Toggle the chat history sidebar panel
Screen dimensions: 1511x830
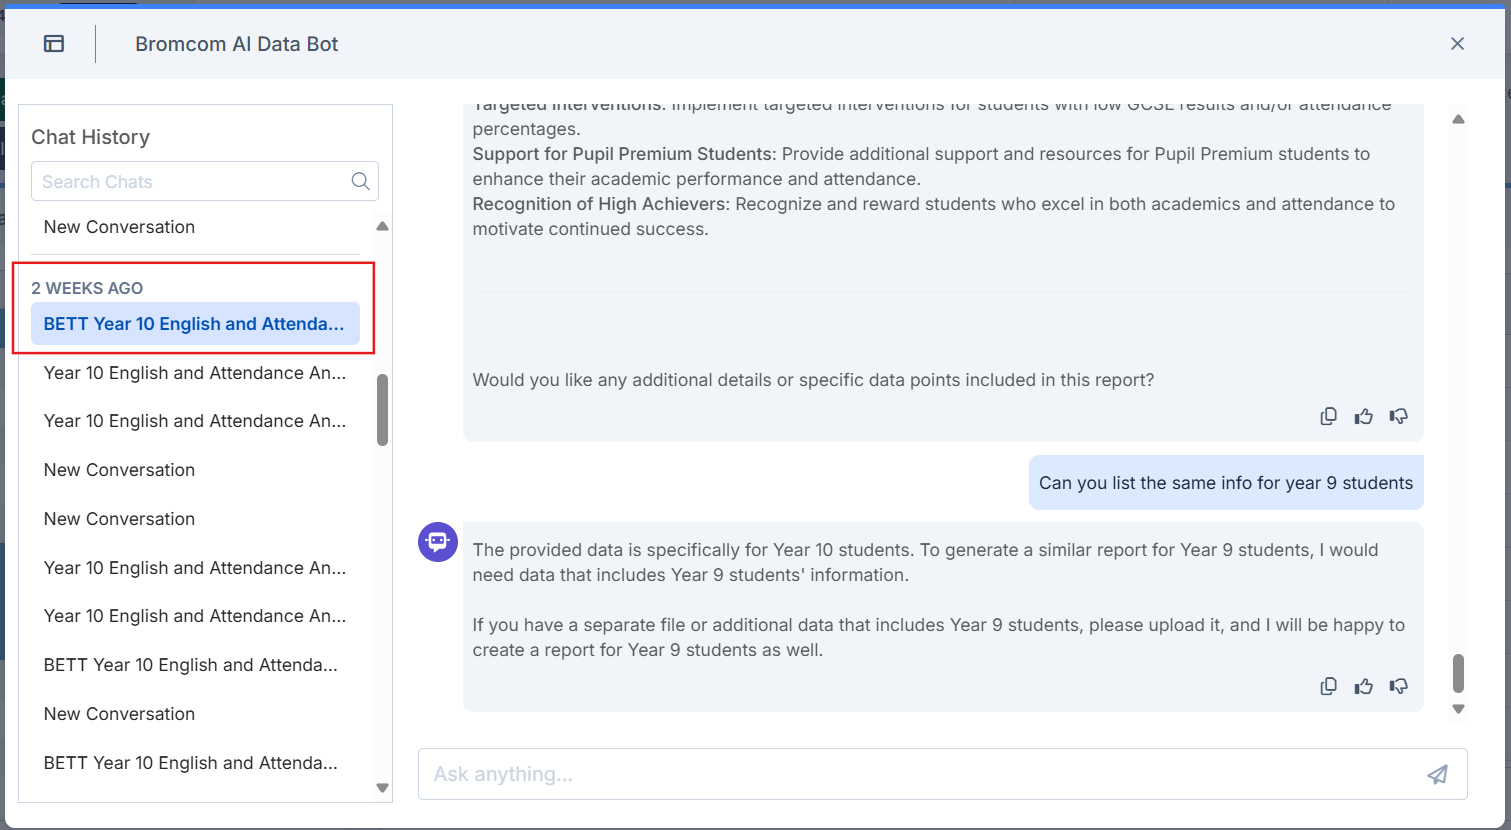tap(54, 43)
